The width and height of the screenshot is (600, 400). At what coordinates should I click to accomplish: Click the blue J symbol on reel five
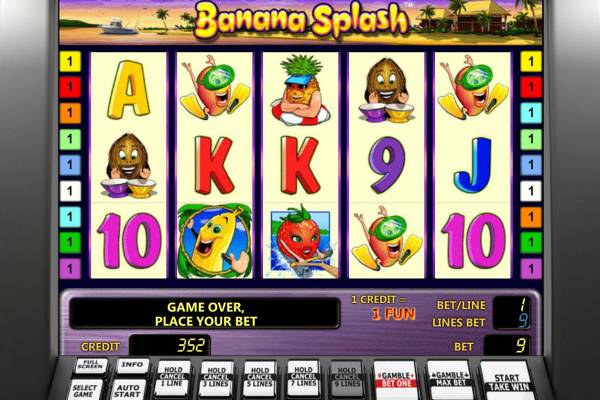click(473, 165)
